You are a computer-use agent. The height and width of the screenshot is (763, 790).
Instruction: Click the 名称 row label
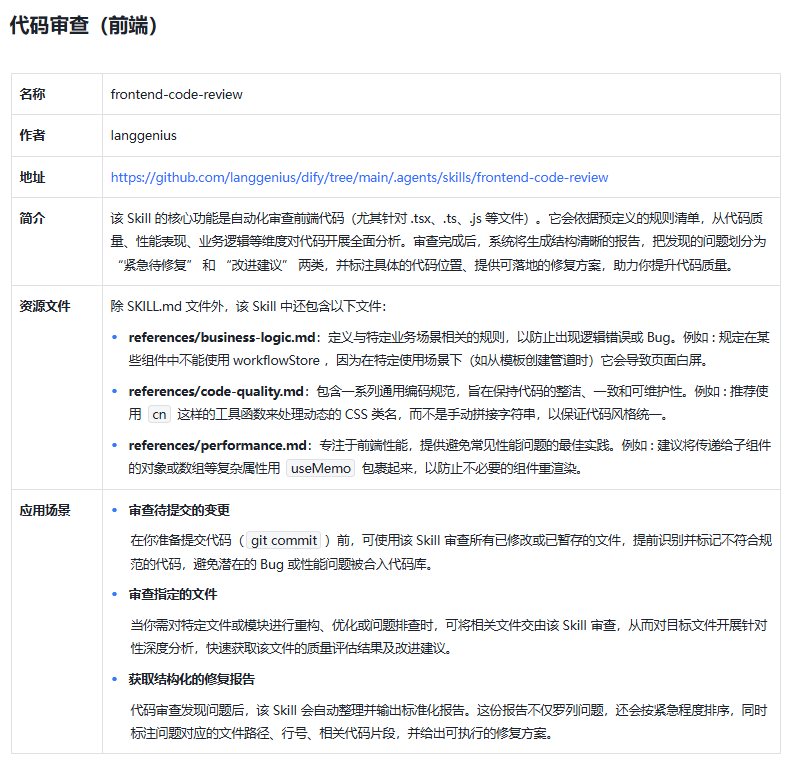click(32, 94)
